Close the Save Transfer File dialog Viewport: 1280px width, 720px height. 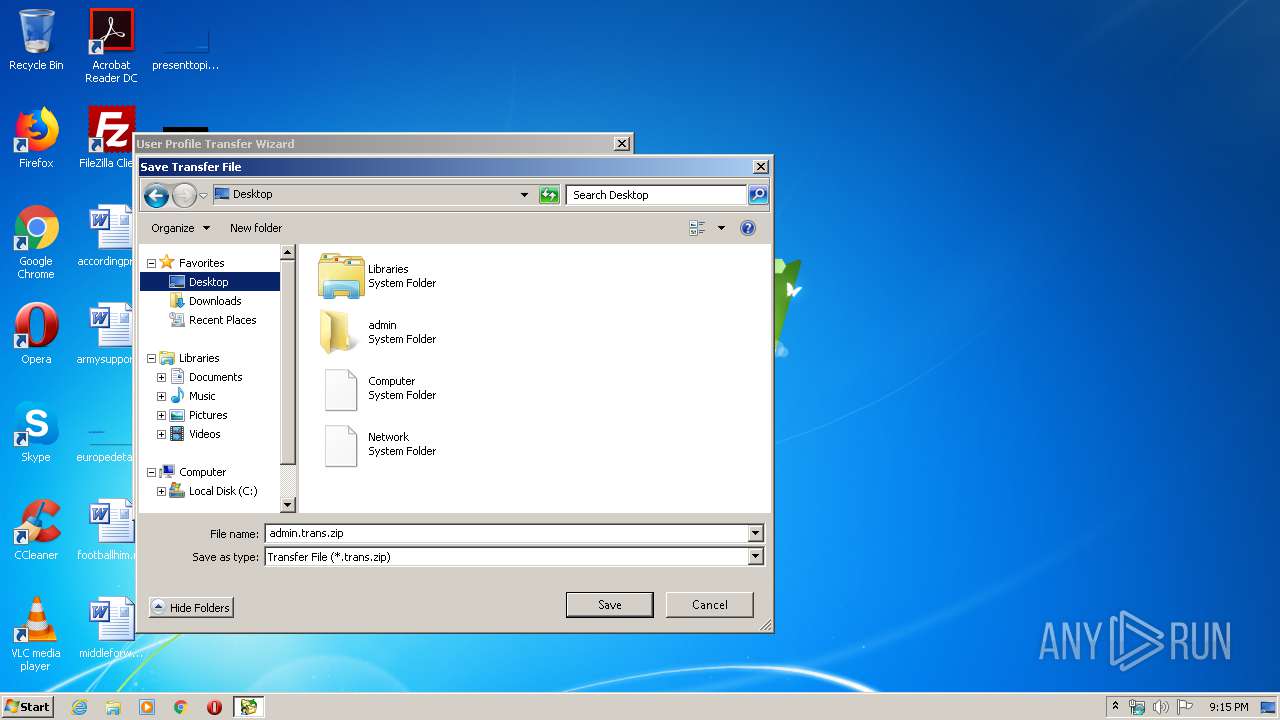coord(760,167)
